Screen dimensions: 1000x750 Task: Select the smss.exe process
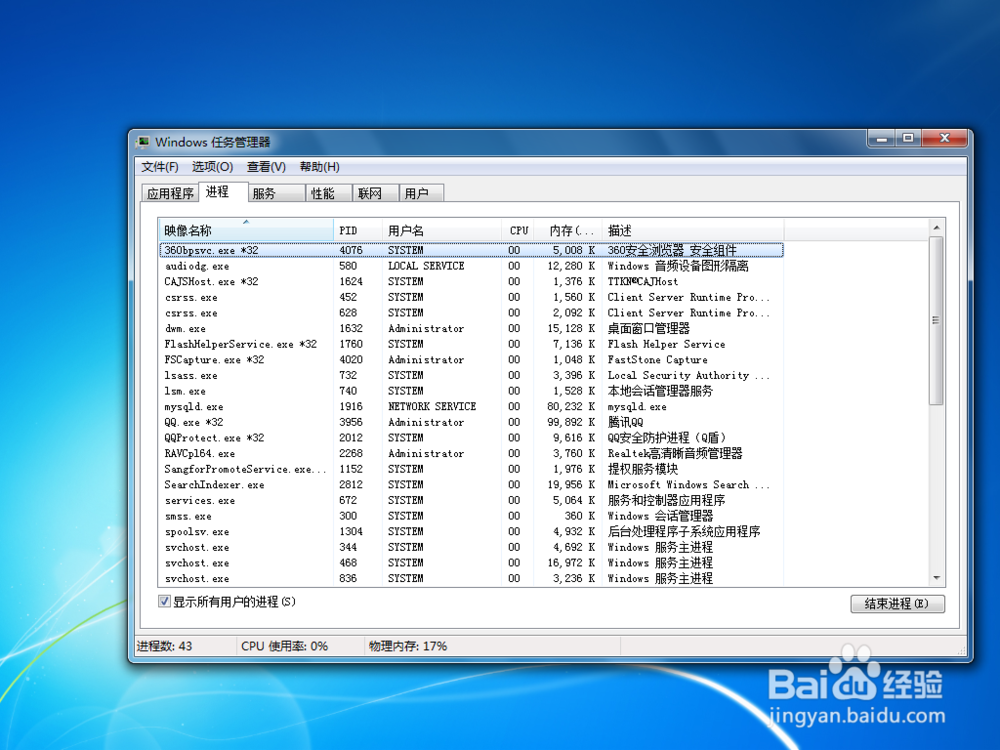(471, 516)
